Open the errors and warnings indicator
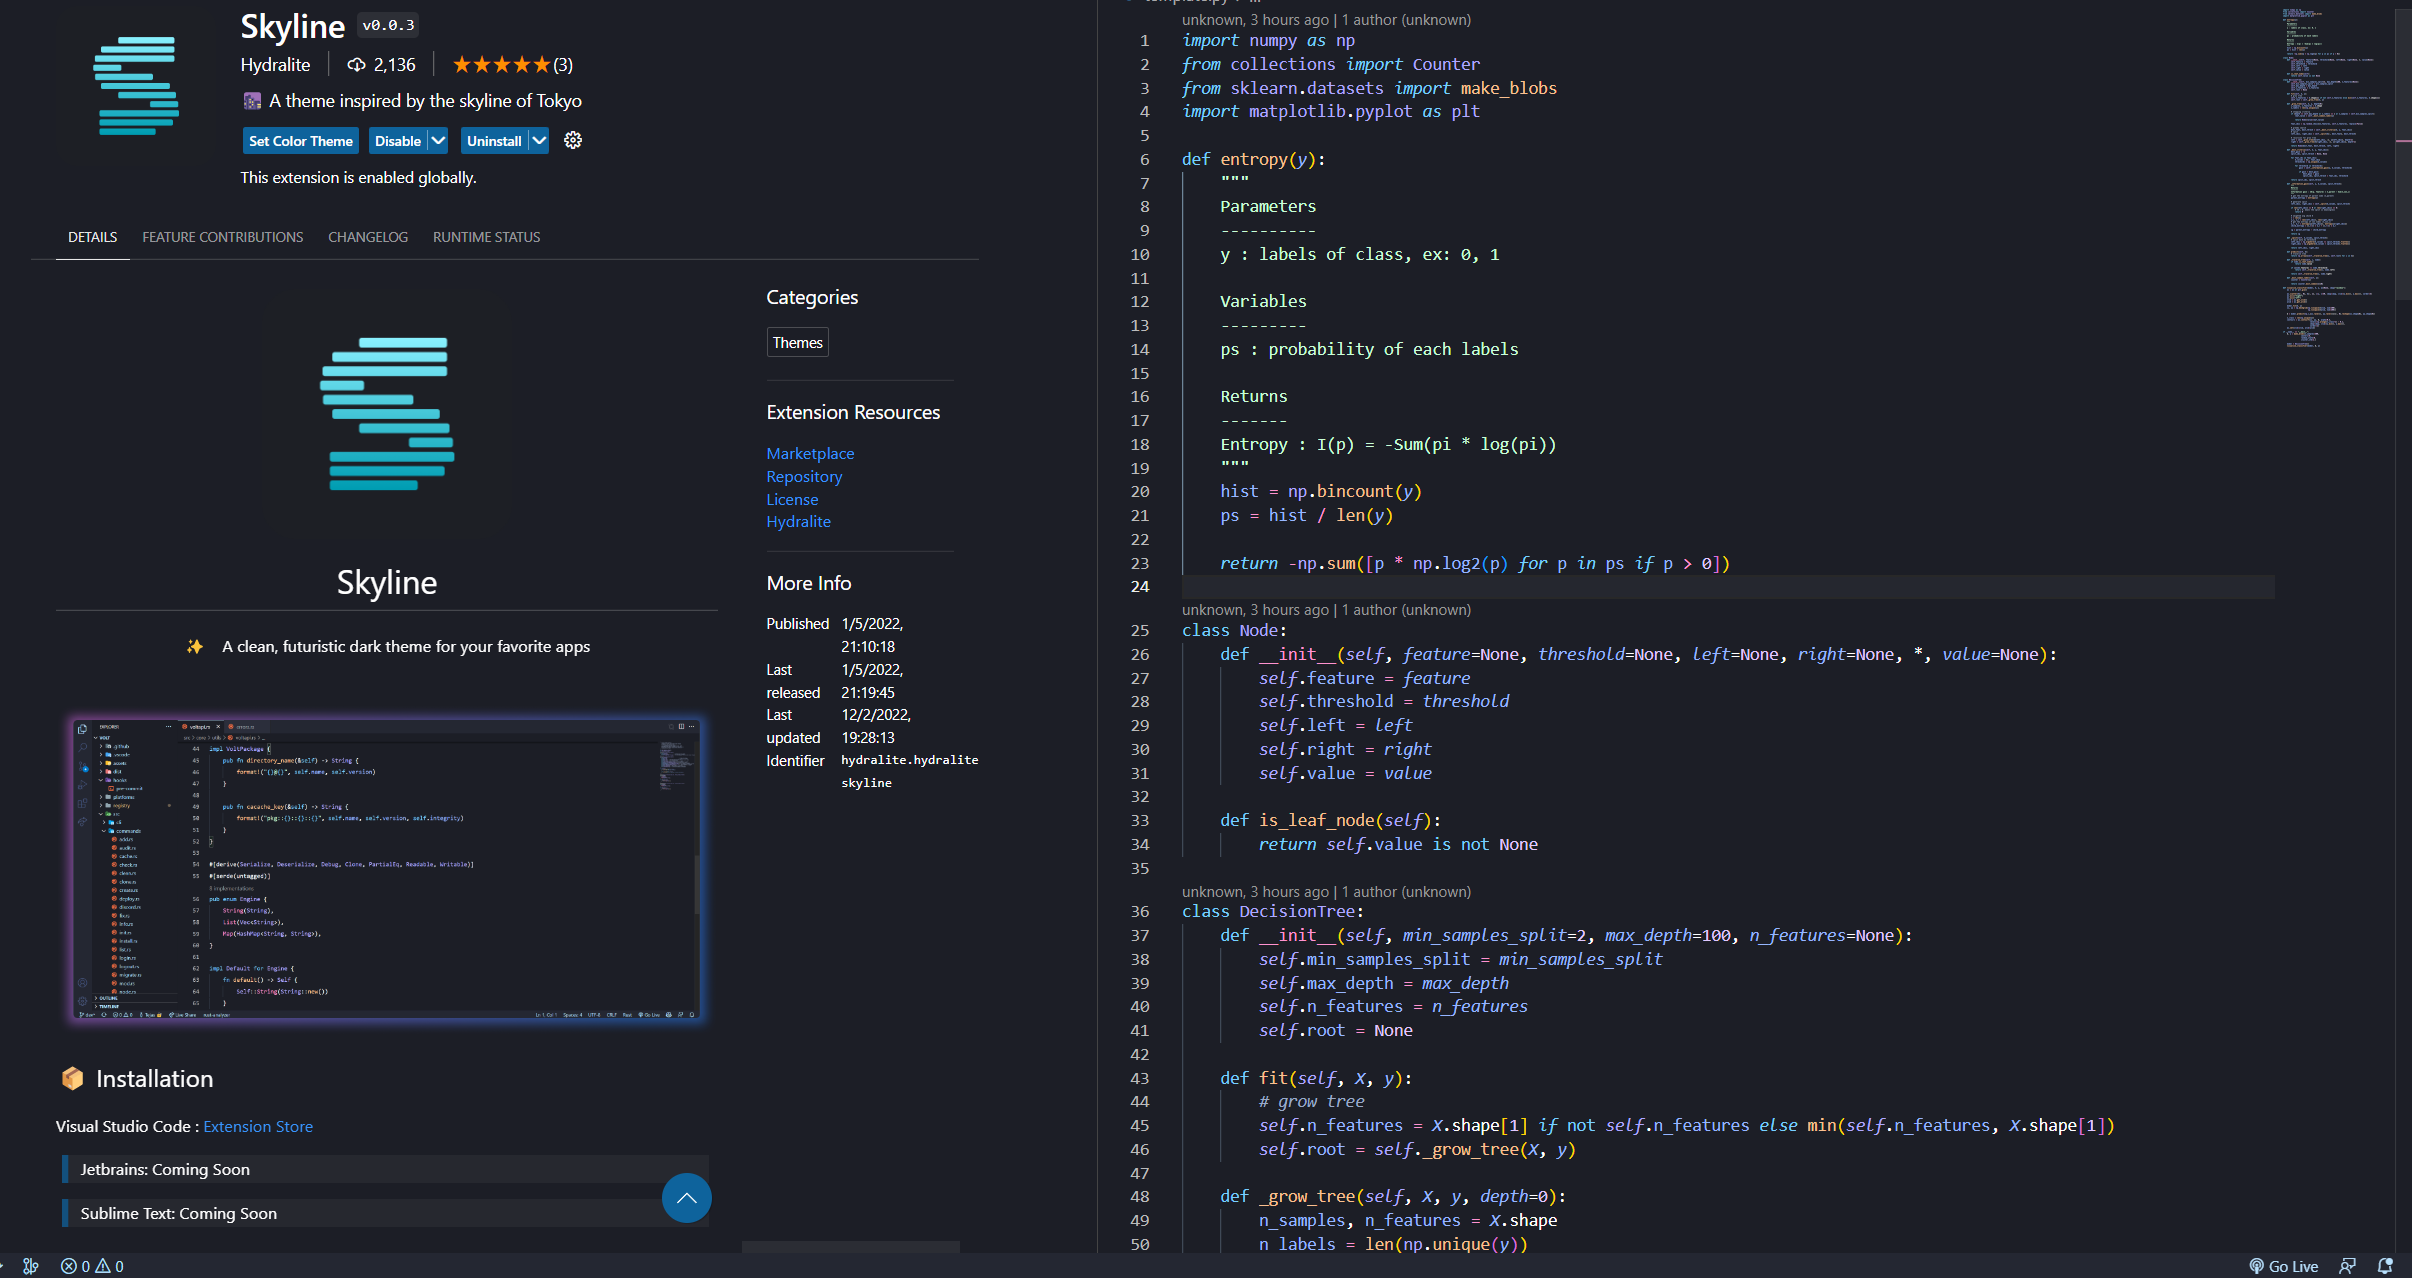 coord(92,1266)
